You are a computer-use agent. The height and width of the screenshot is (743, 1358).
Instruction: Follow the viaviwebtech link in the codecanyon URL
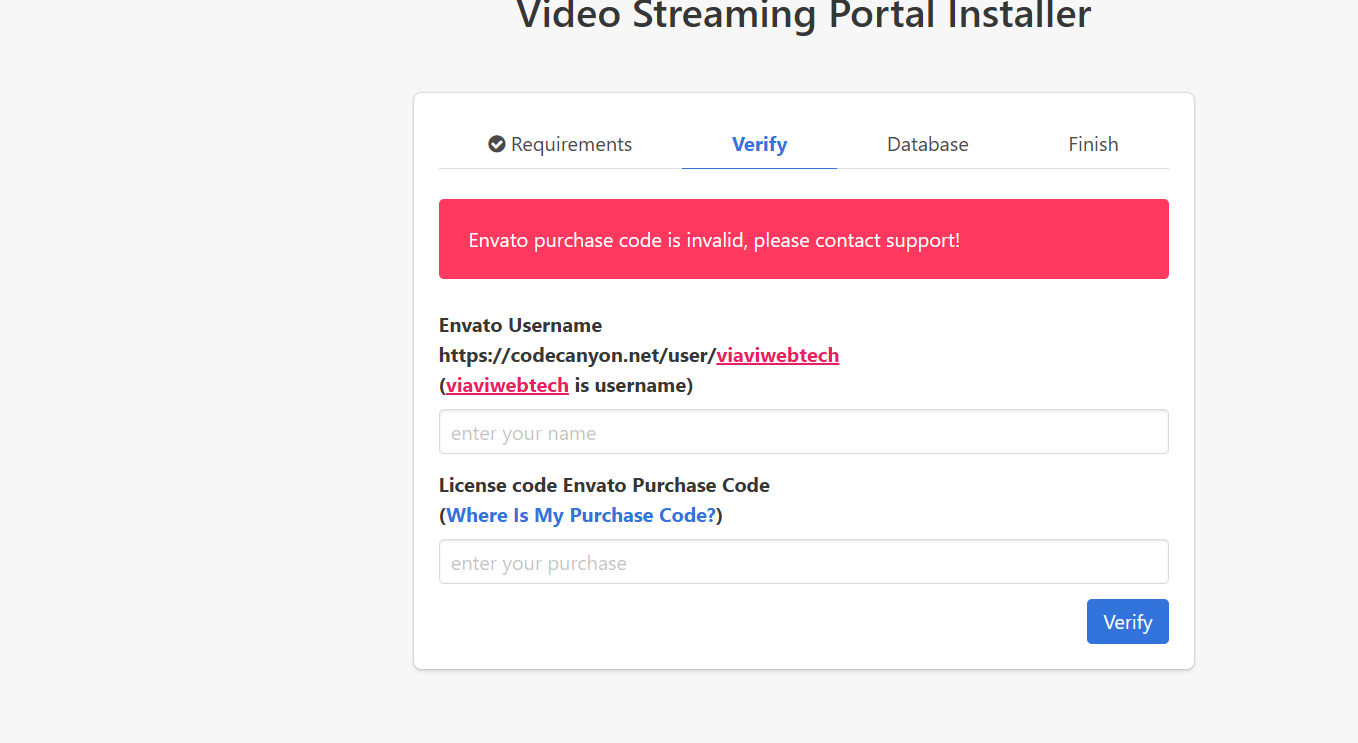point(778,355)
